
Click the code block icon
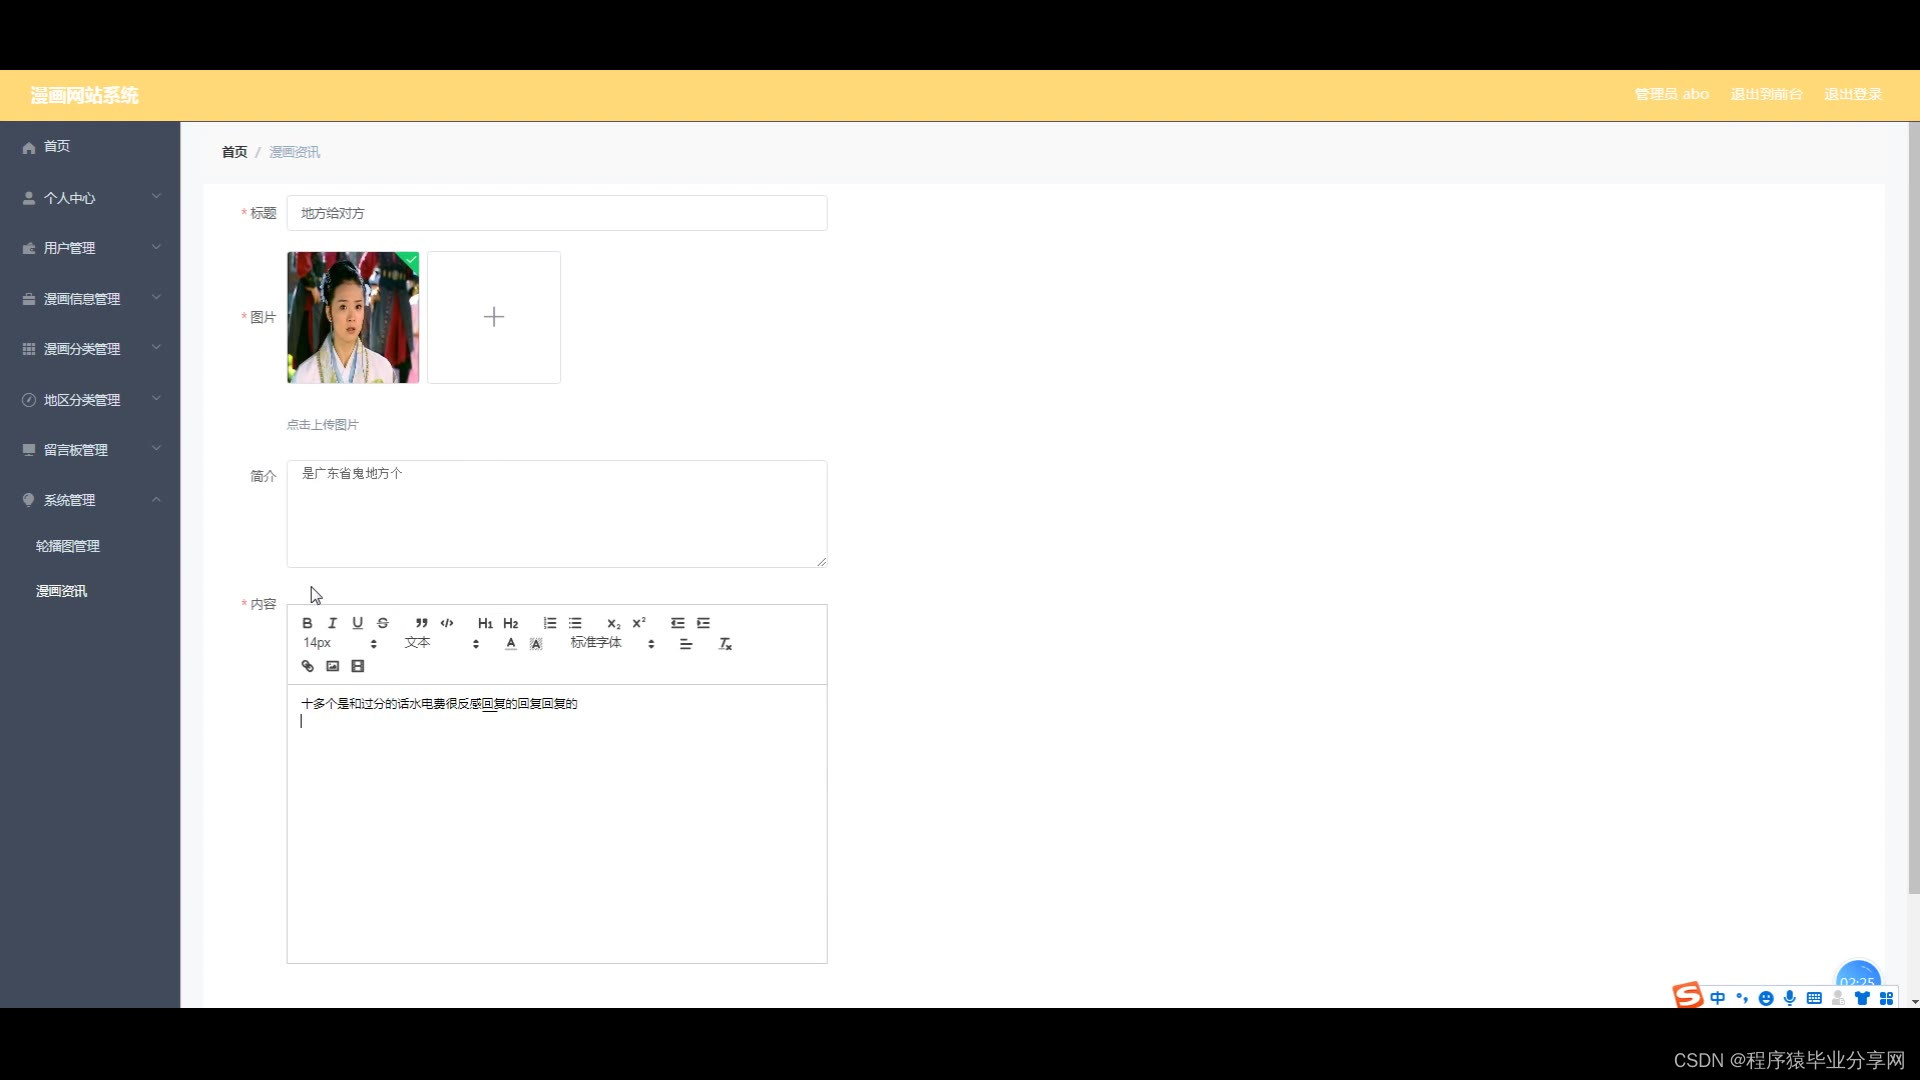447,623
